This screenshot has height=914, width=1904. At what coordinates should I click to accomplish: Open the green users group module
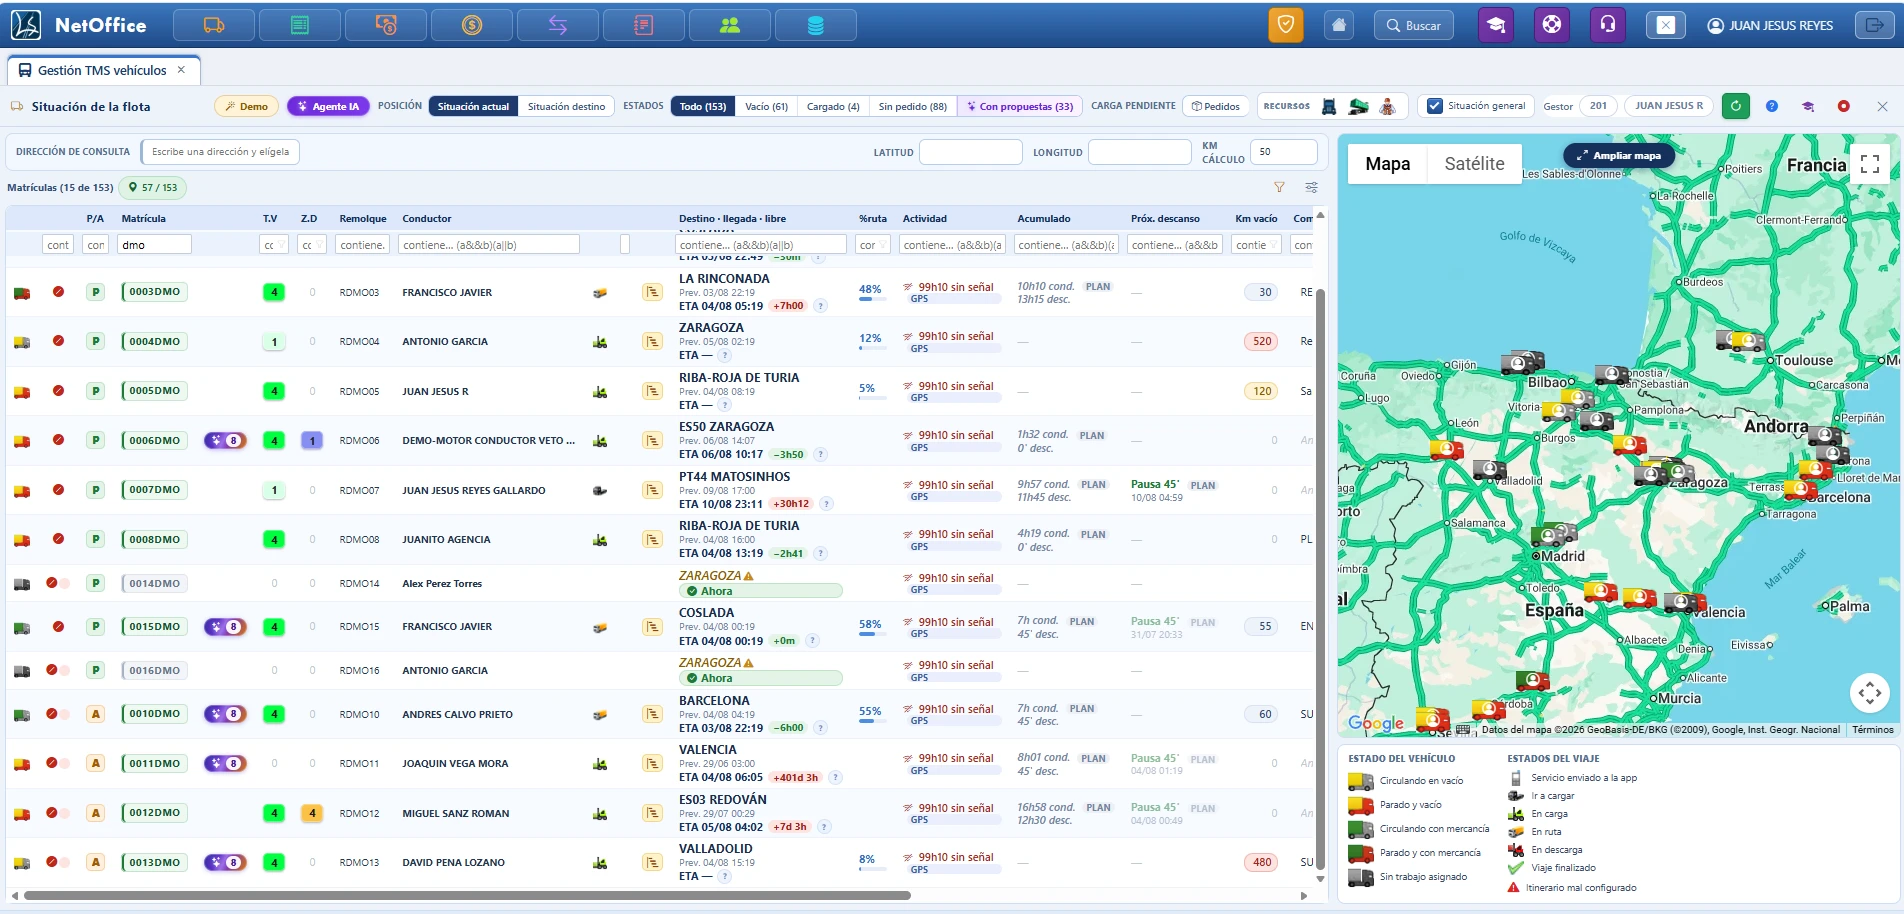(x=730, y=25)
